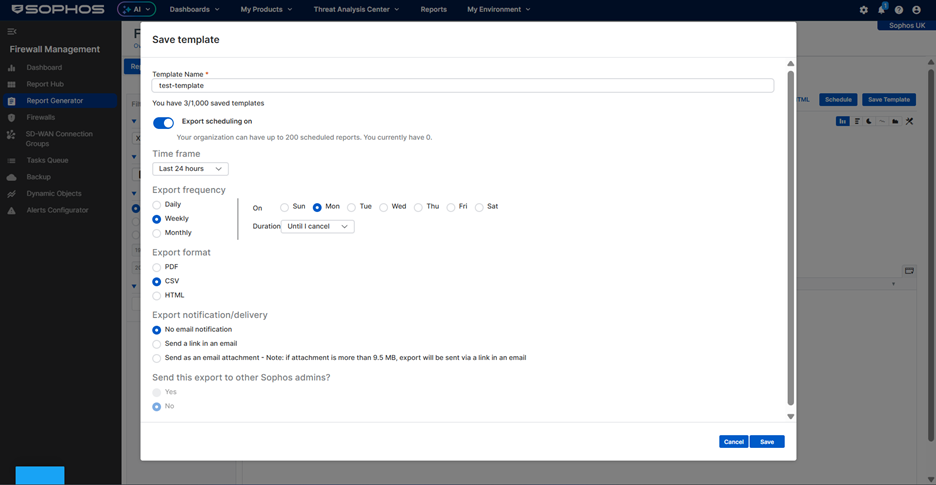Turn off the Export scheduling toggle
This screenshot has height=485, width=936.
(163, 123)
